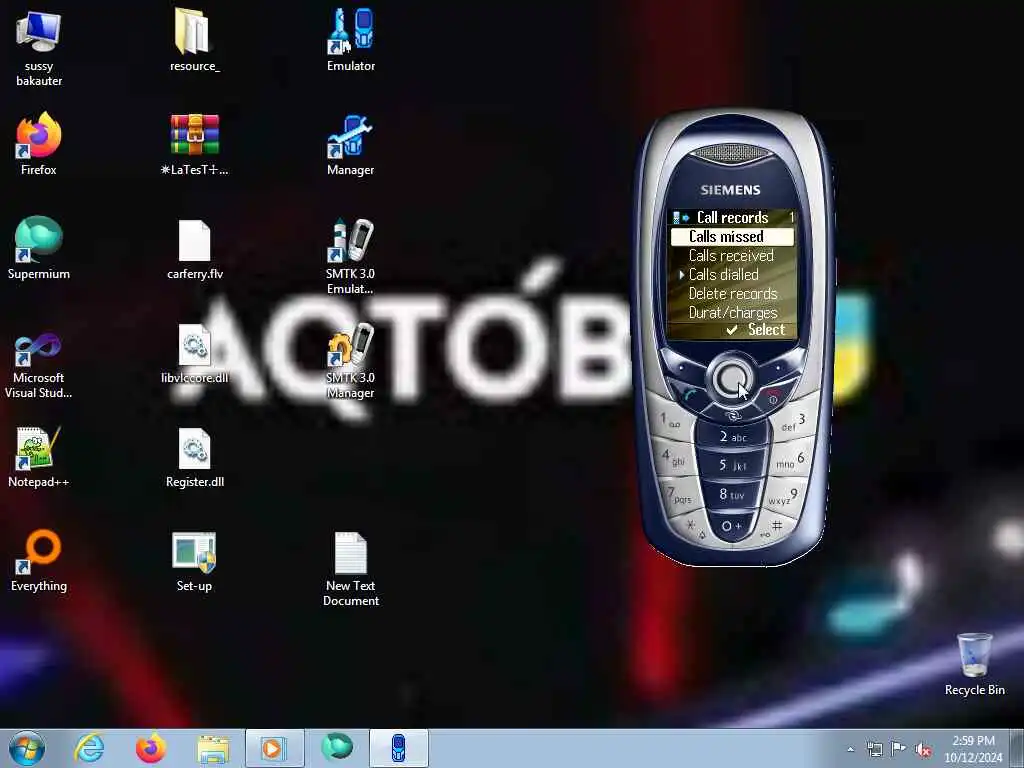Image resolution: width=1024 pixels, height=768 pixels.
Task: Open the Everything search shortcut
Action: pyautogui.click(x=39, y=560)
